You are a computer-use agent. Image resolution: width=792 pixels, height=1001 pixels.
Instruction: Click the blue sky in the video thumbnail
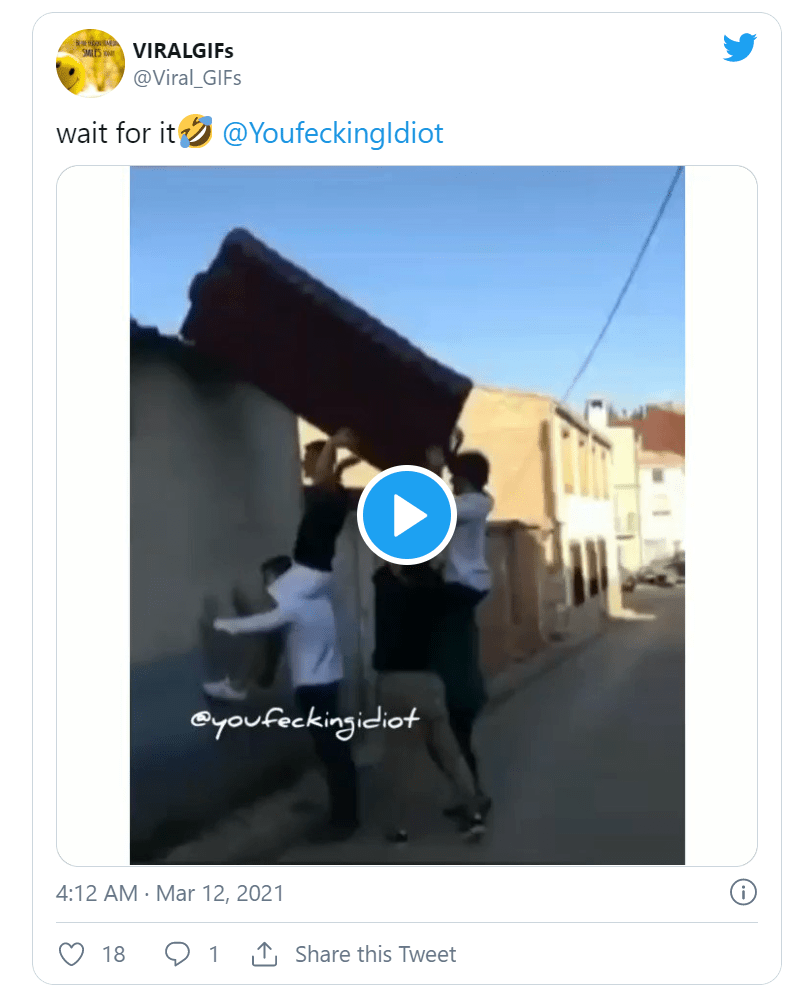tap(450, 250)
